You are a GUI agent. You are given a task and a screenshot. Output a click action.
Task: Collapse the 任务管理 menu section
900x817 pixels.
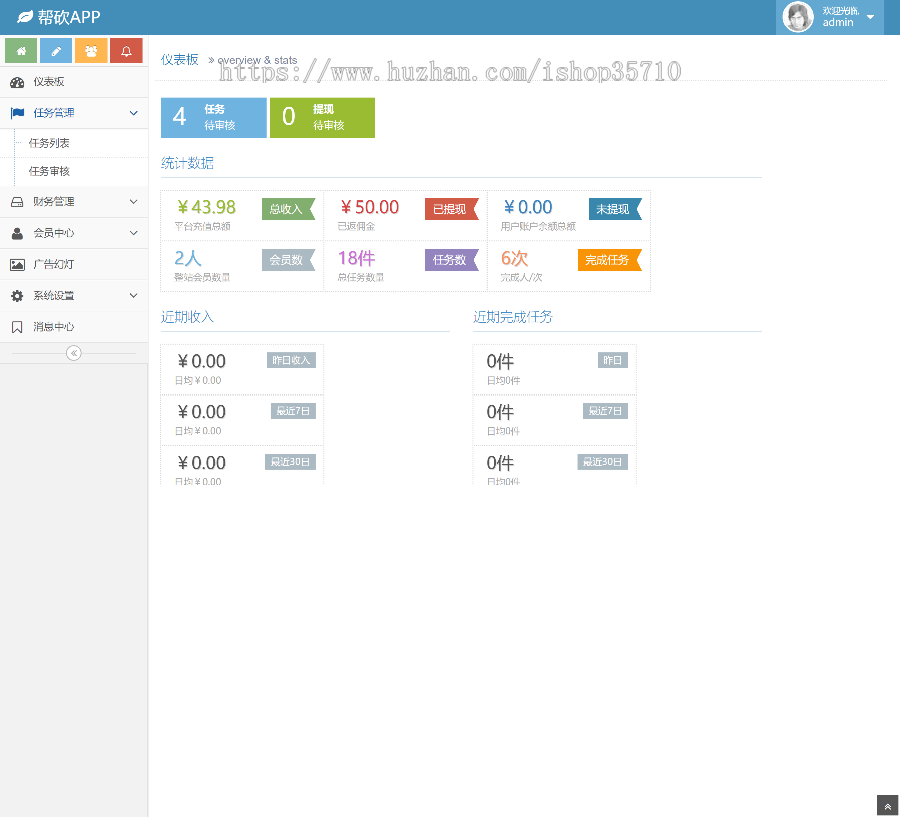click(133, 113)
